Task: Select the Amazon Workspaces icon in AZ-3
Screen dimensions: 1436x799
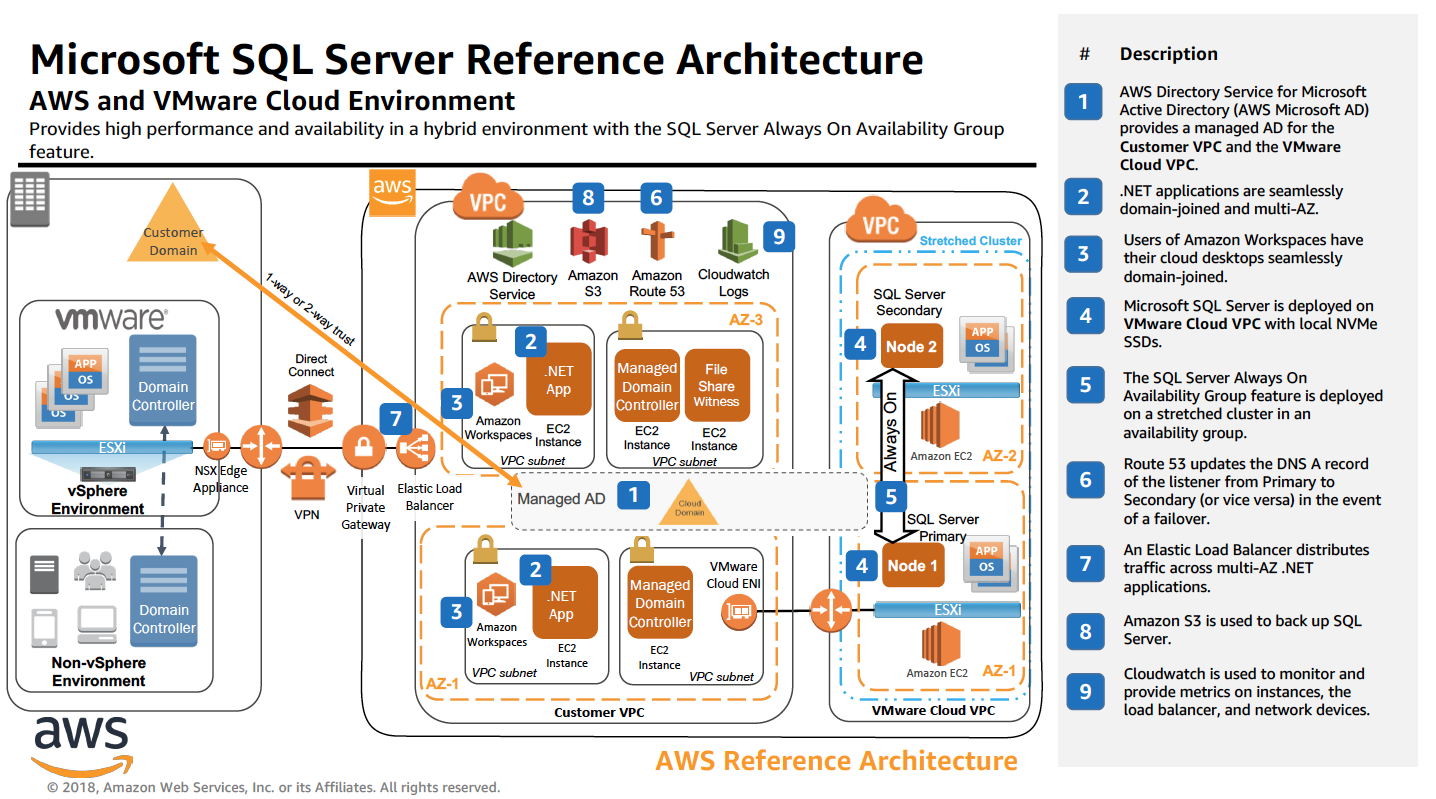Action: click(x=494, y=385)
